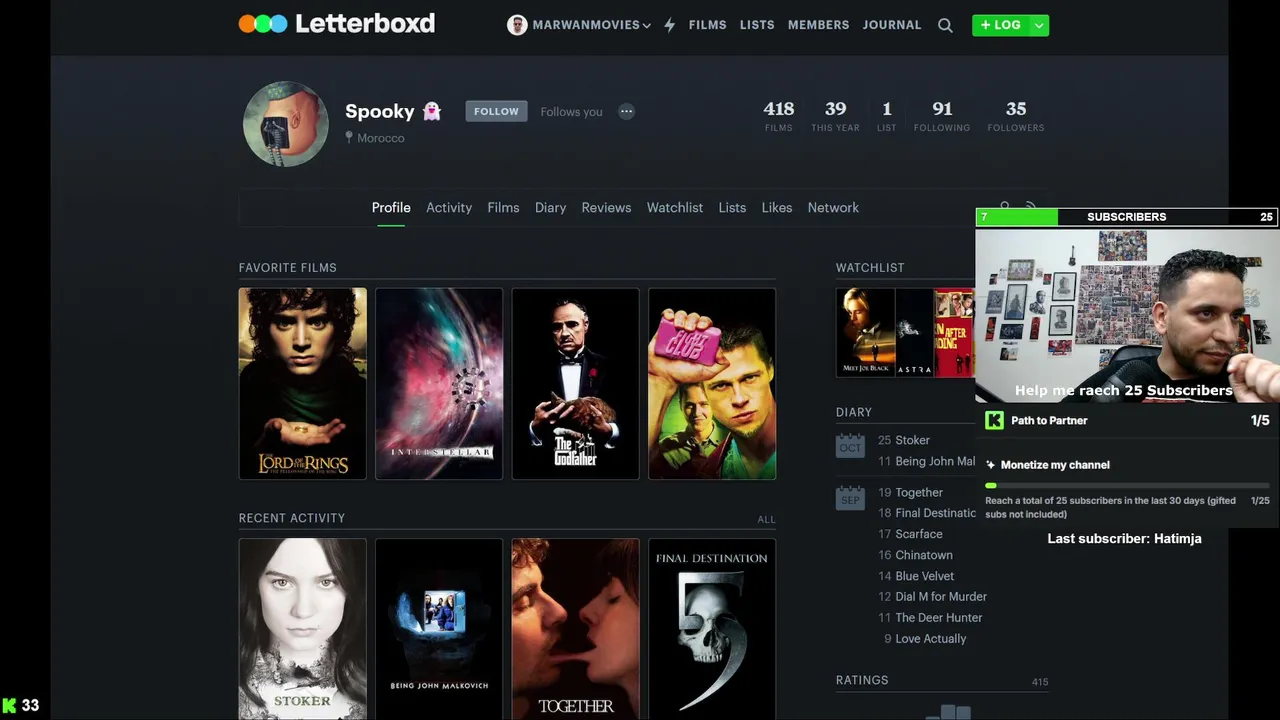Click the Kick logo in the Path to Partner panel
Image resolution: width=1280 pixels, height=720 pixels.
coord(994,421)
